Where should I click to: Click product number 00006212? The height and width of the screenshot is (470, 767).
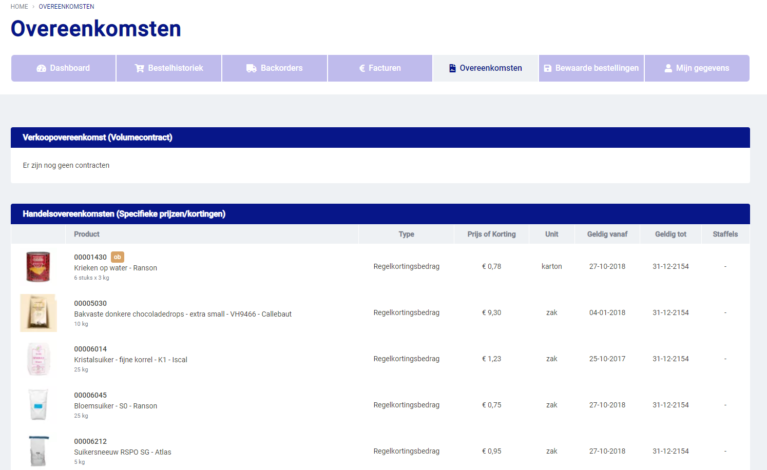point(90,441)
